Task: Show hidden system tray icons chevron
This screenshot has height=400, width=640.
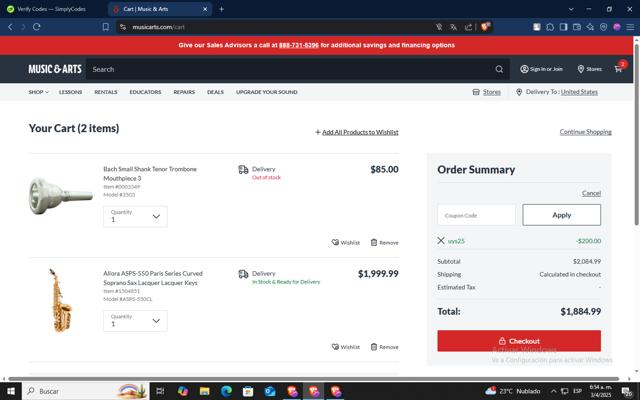Action: pyautogui.click(x=553, y=391)
